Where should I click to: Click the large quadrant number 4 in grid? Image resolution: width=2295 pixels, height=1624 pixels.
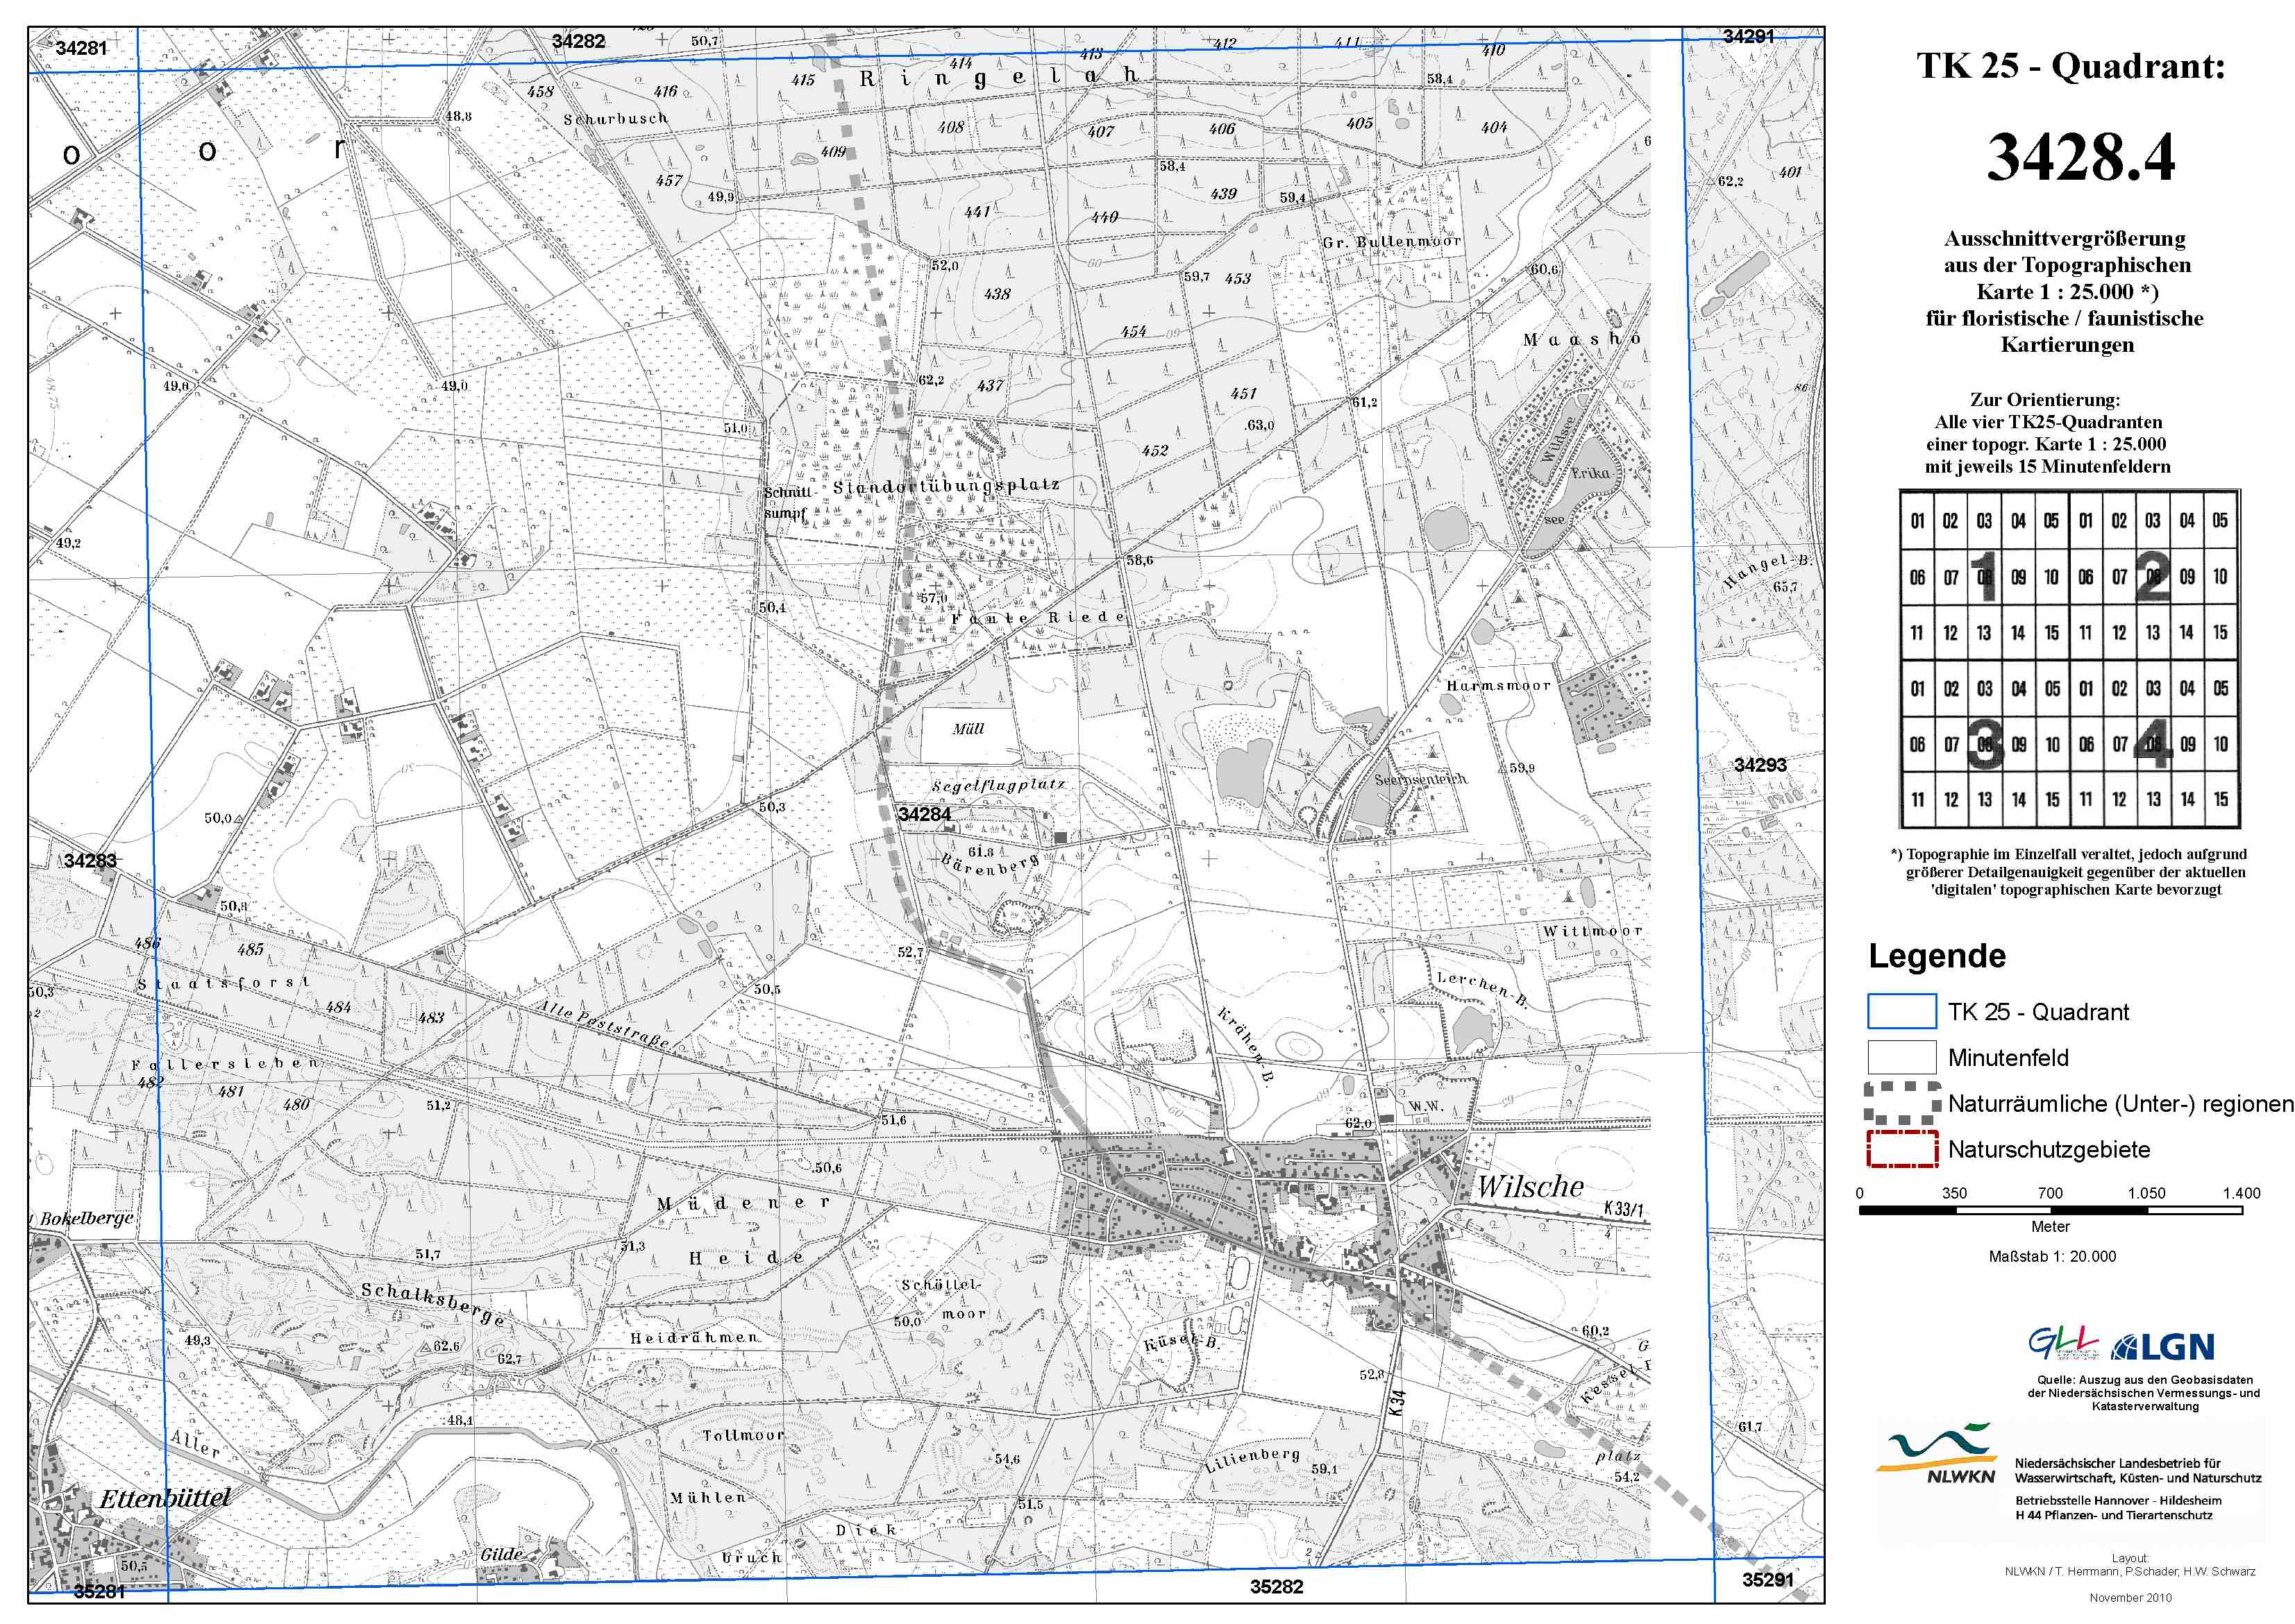pos(2153,745)
